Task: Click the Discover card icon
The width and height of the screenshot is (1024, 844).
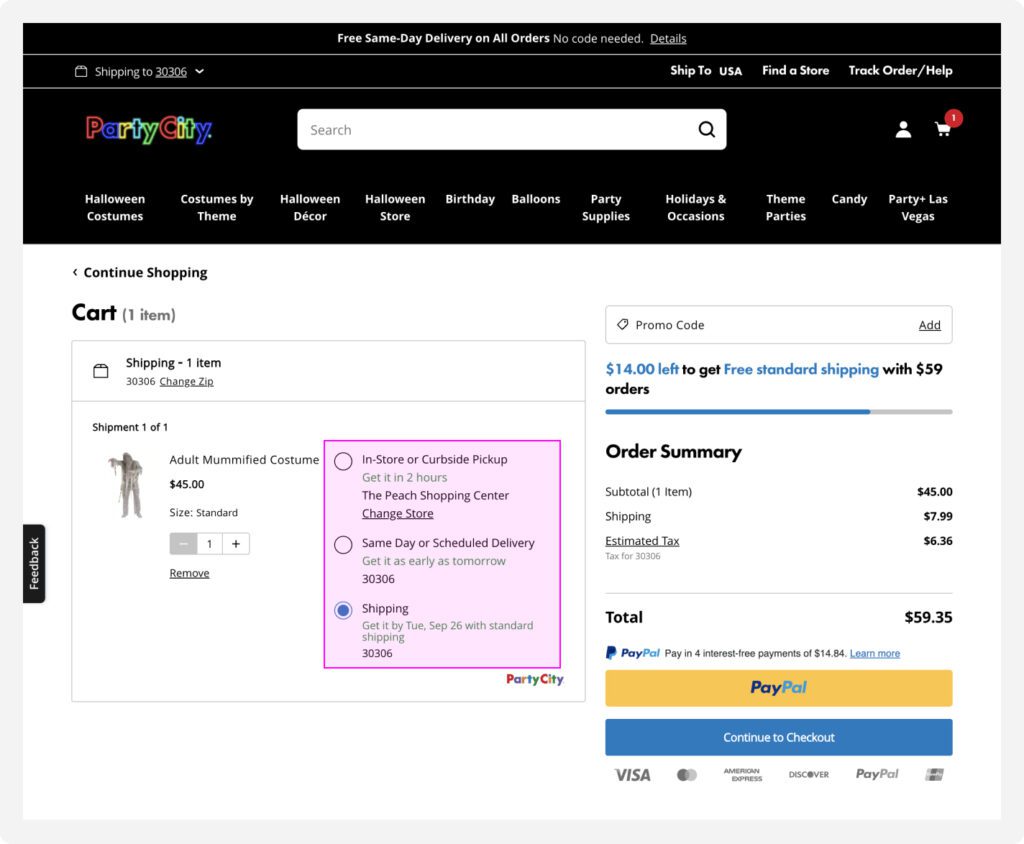Action: point(808,775)
